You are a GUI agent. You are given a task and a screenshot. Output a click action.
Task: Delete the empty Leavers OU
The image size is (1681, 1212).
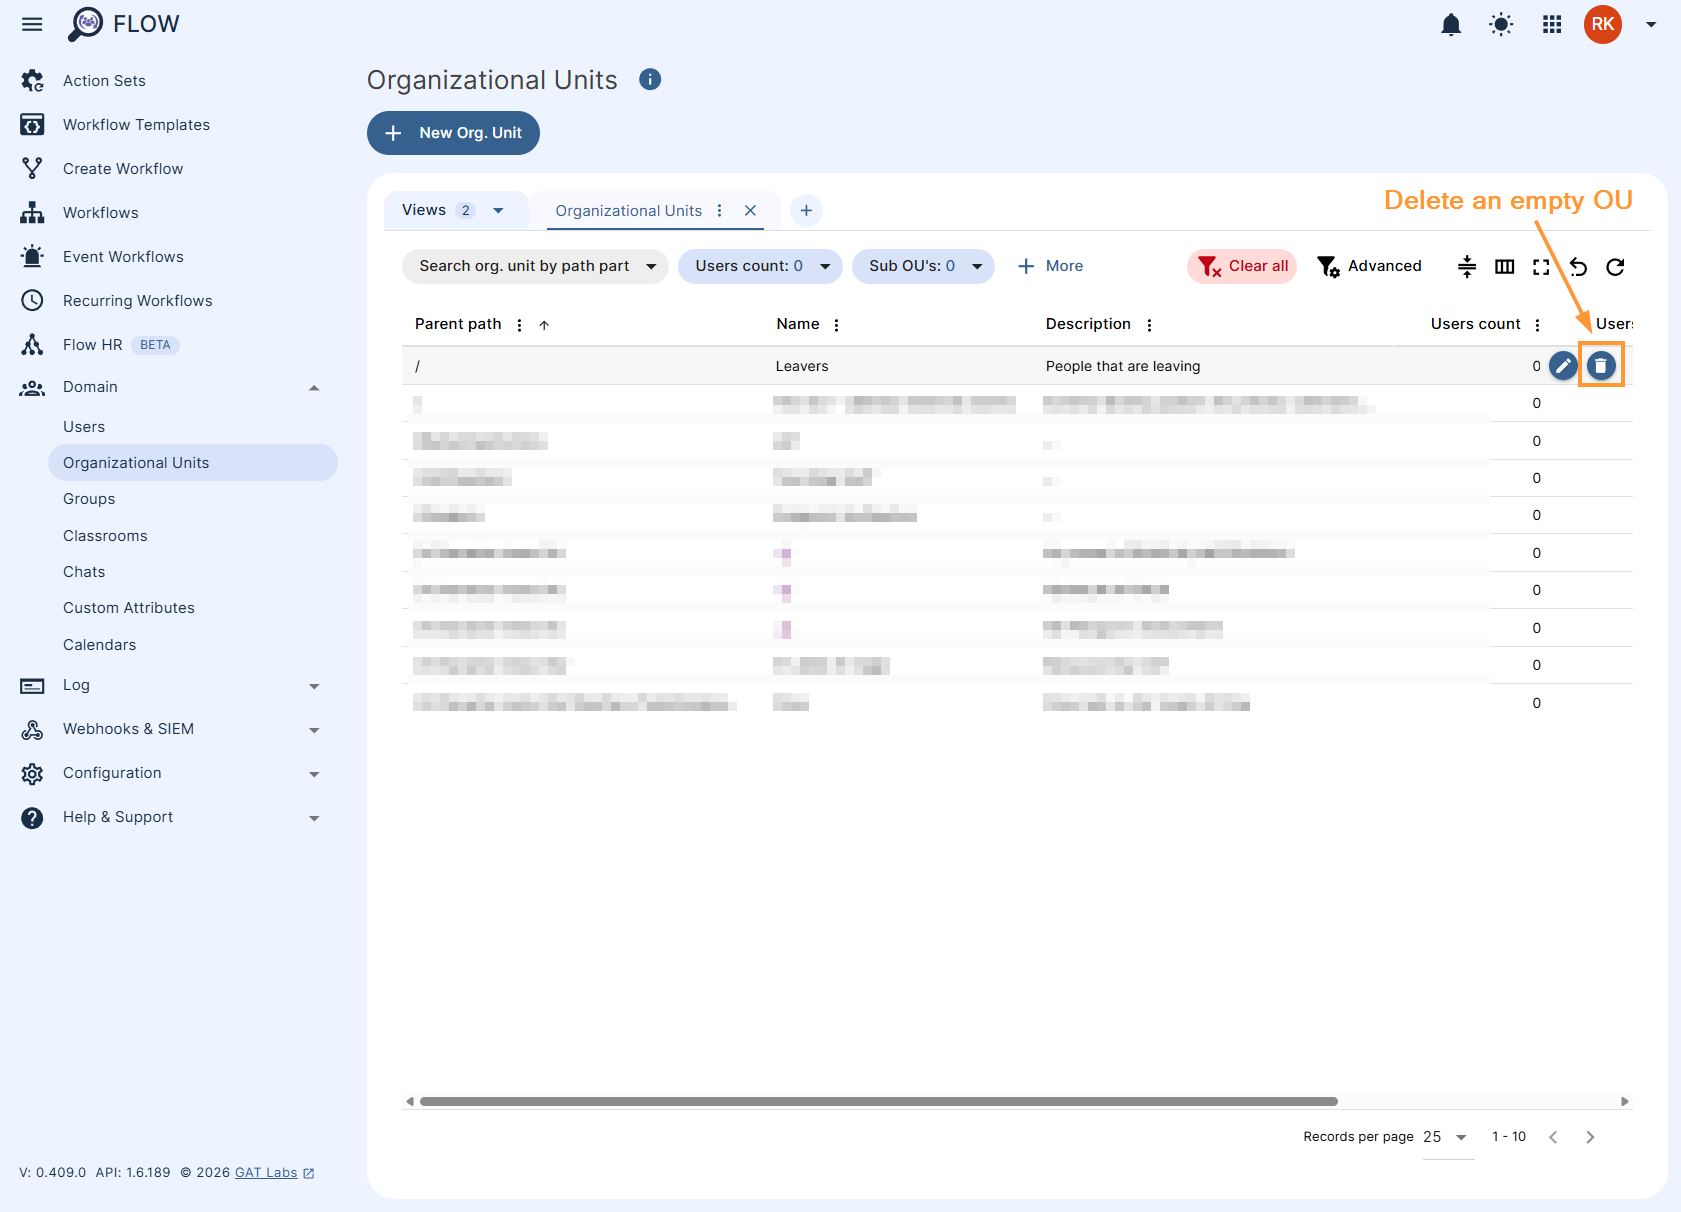1601,365
